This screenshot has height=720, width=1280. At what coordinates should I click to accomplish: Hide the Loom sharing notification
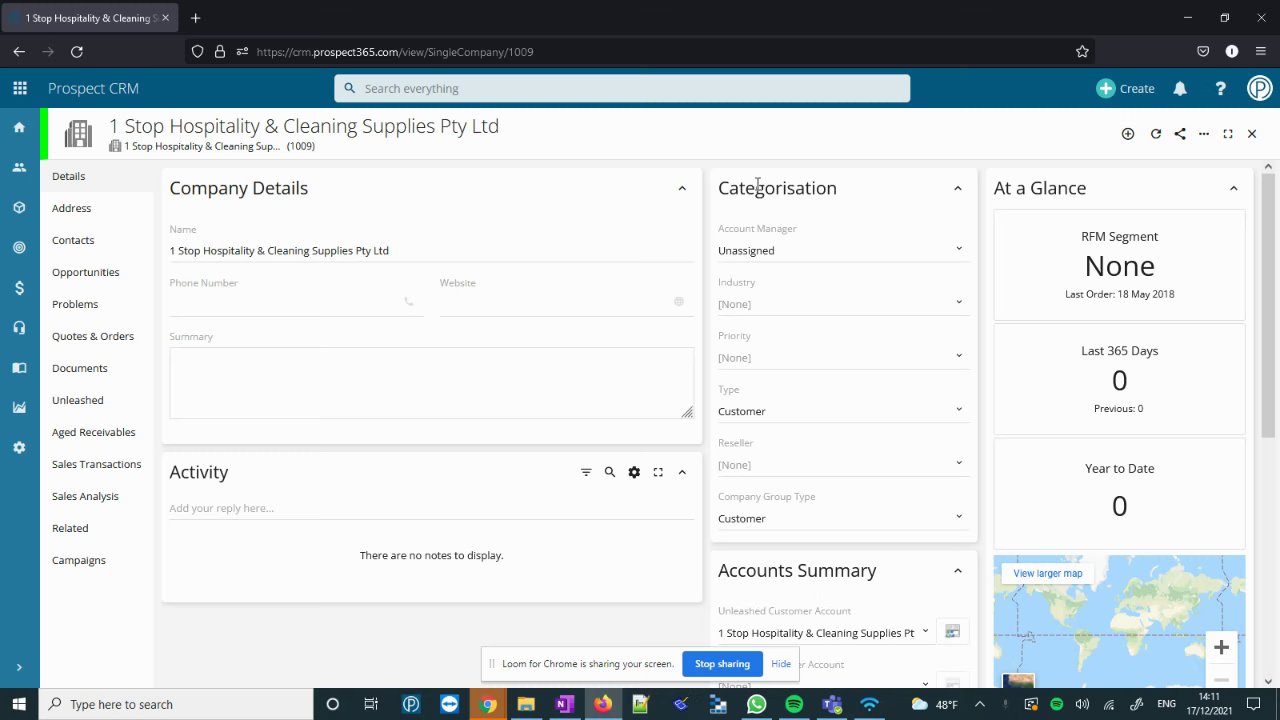point(781,663)
